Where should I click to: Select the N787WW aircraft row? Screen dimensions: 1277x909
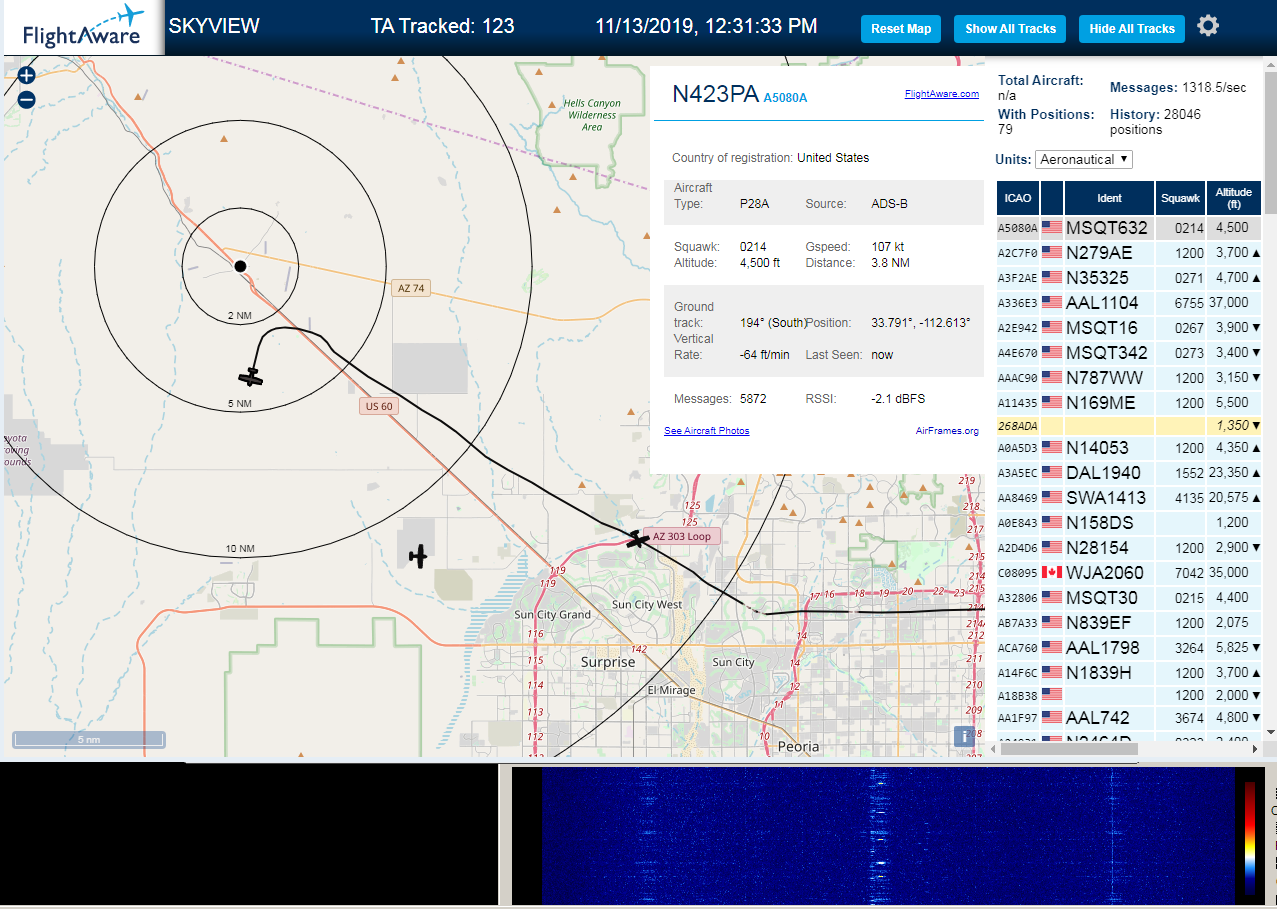tap(1130, 377)
